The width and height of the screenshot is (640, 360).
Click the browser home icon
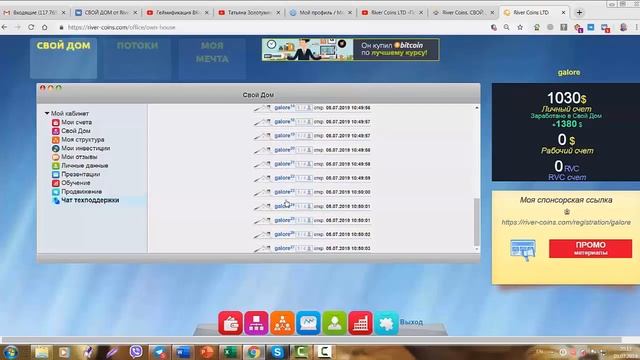click(x=44, y=27)
